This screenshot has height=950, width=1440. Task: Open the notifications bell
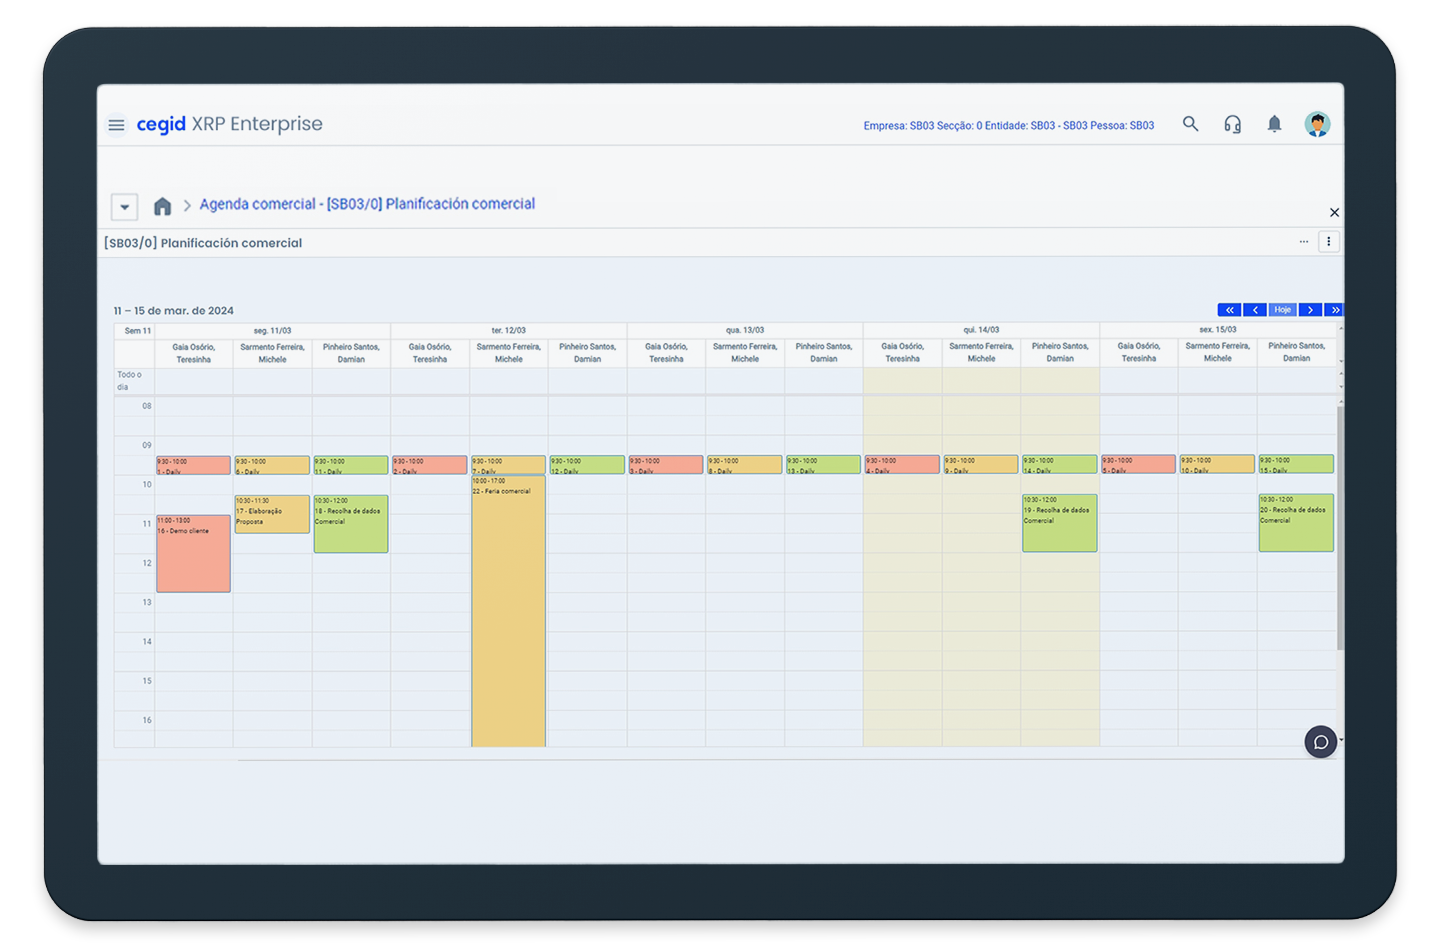pos(1274,124)
